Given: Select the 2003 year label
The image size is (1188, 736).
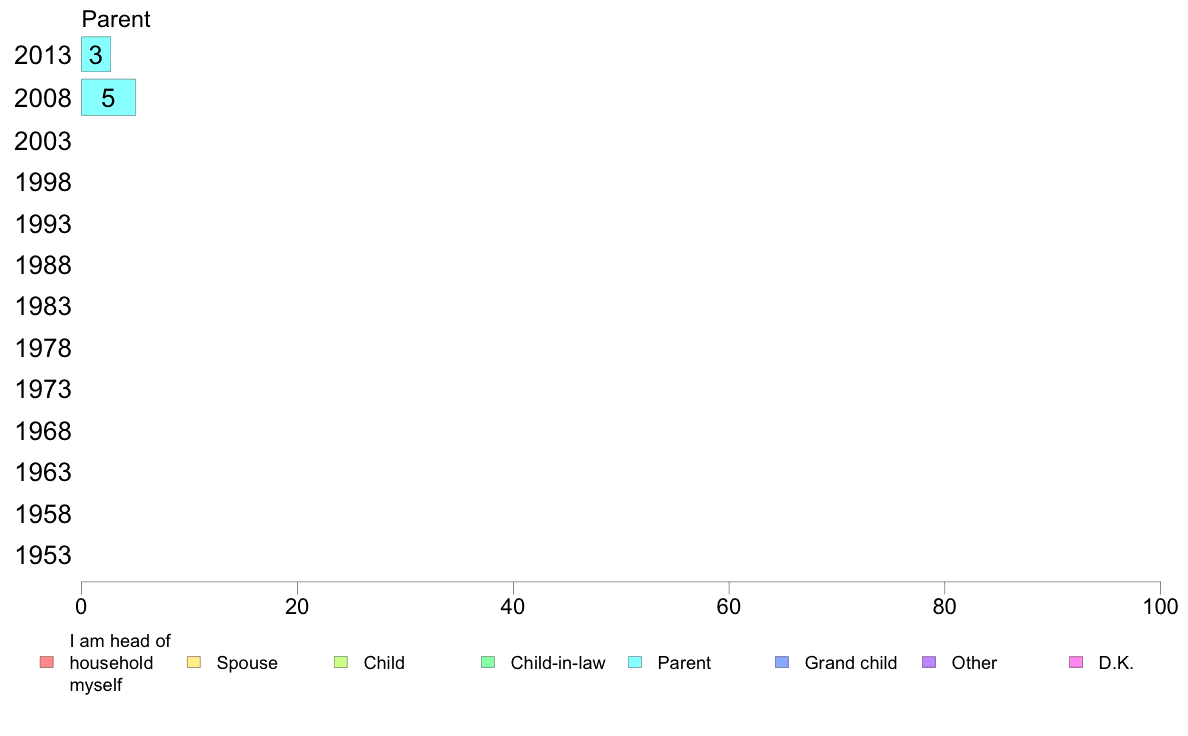Looking at the screenshot, I should pos(43,141).
